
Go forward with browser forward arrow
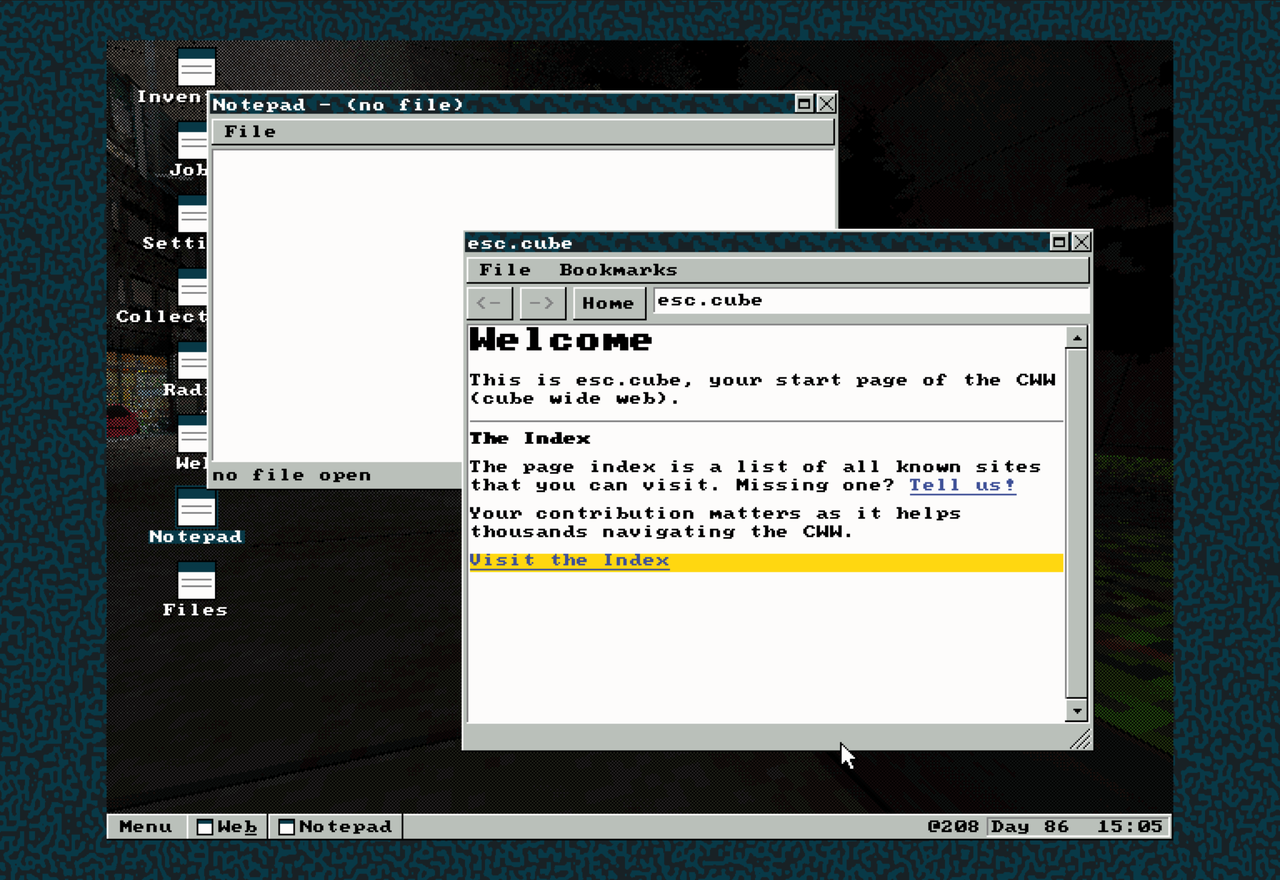click(543, 303)
